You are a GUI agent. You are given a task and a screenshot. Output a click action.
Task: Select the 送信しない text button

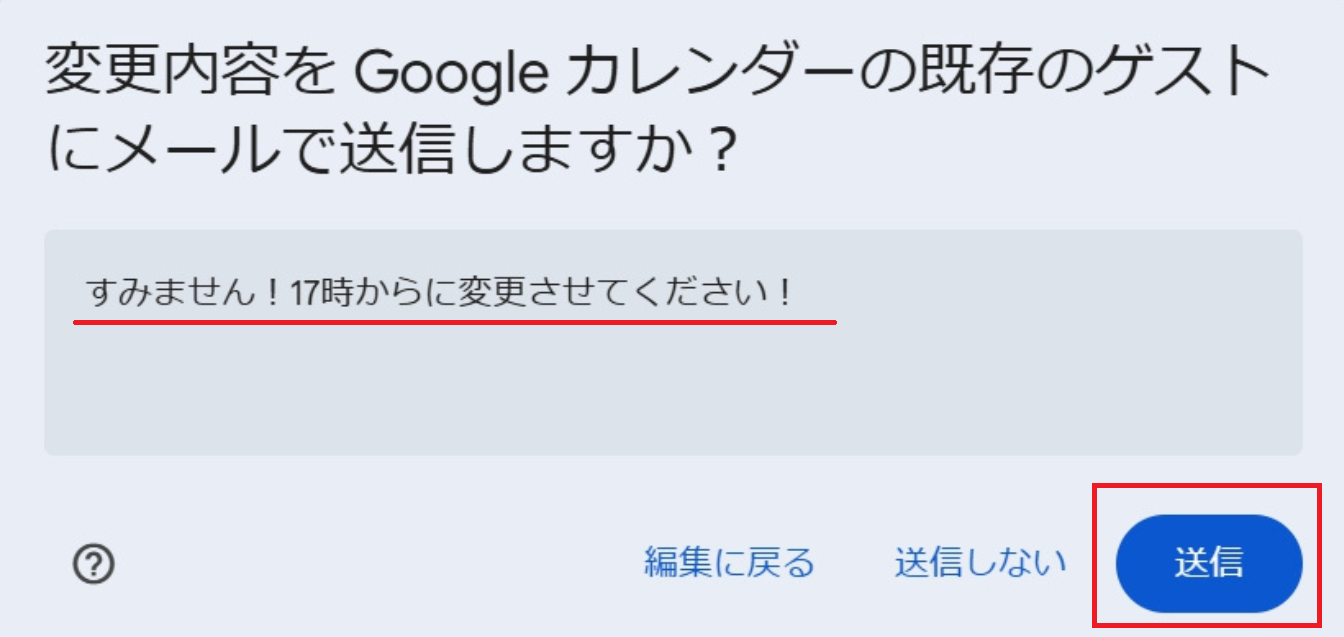(x=980, y=563)
